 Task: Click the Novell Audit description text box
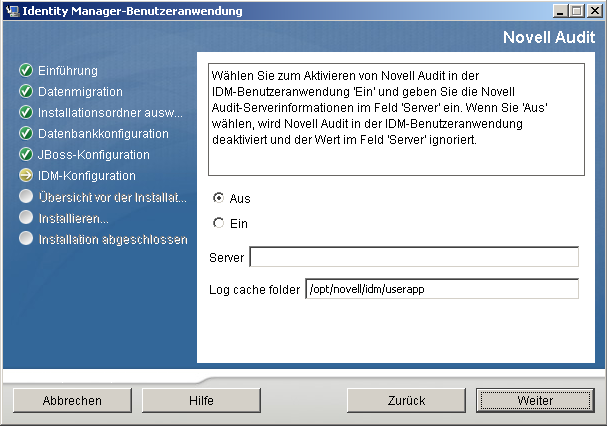tap(396, 119)
